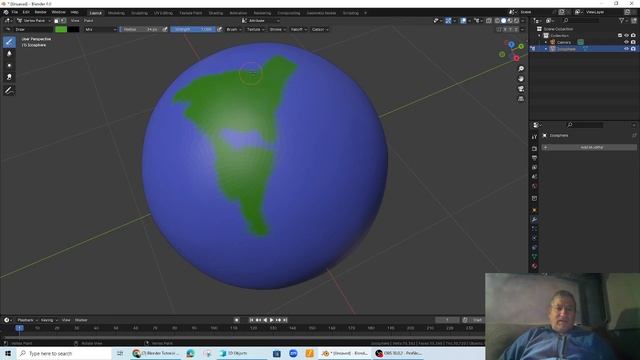Open the File menu
Viewport: 640px width, 360px height.
(15, 12)
